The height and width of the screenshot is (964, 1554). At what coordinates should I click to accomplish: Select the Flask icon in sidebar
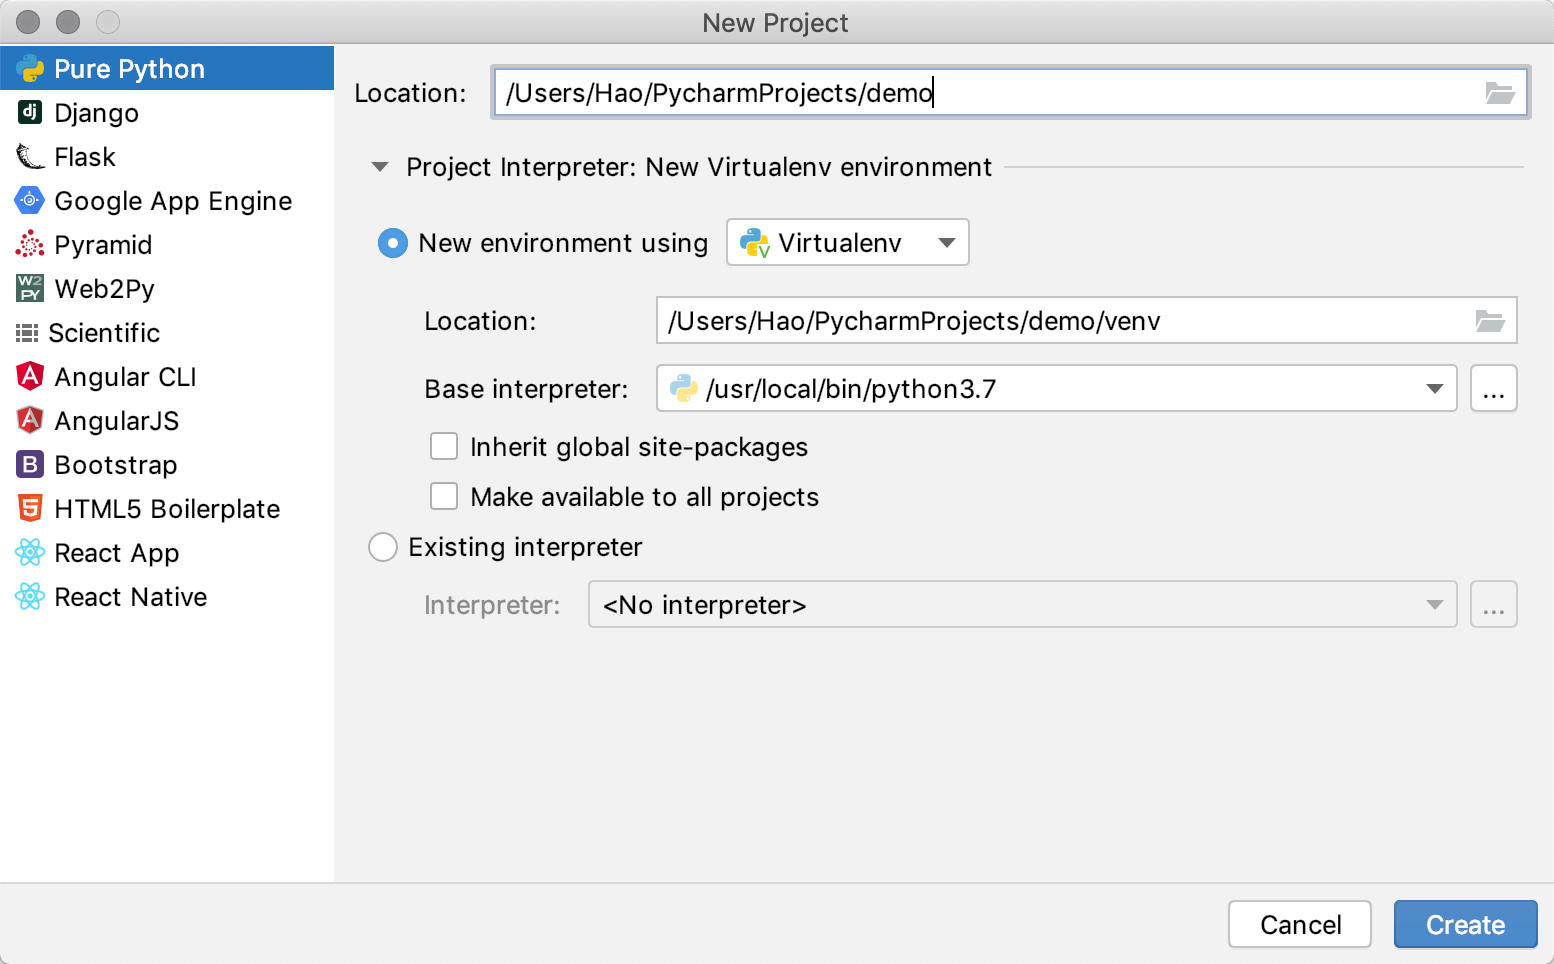coord(30,156)
